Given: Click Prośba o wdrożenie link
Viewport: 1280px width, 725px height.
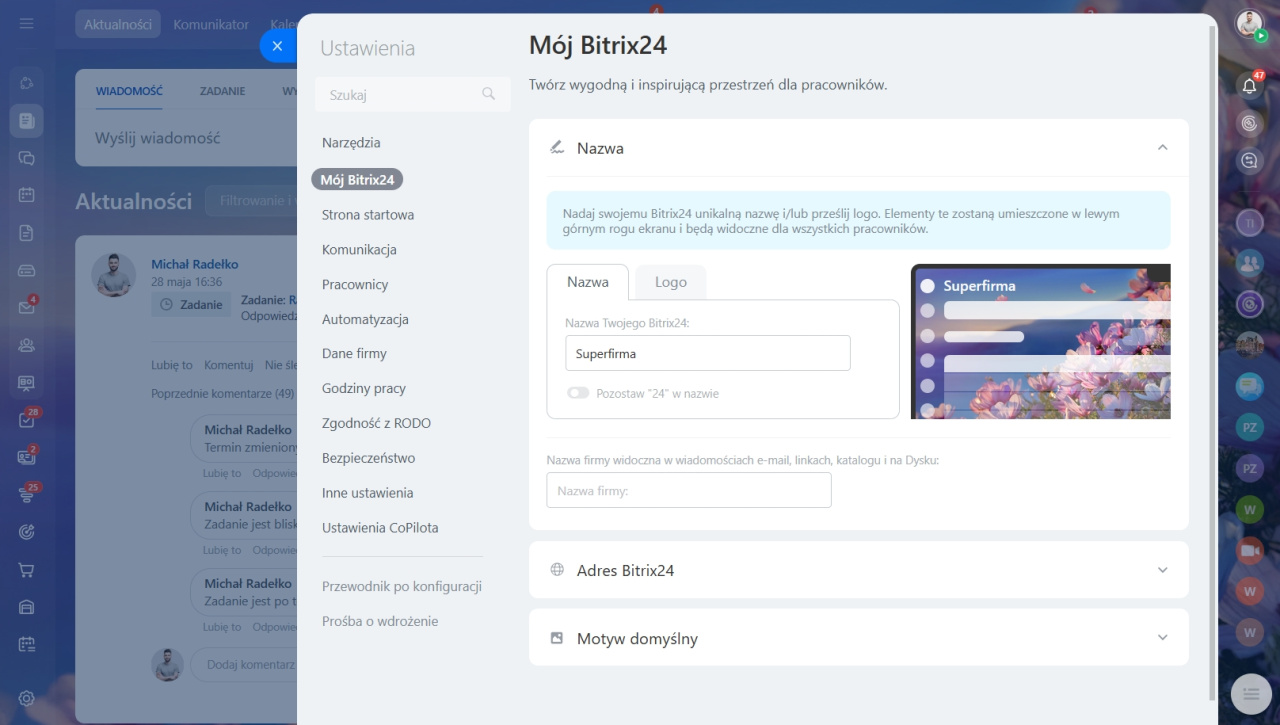Looking at the screenshot, I should [380, 622].
